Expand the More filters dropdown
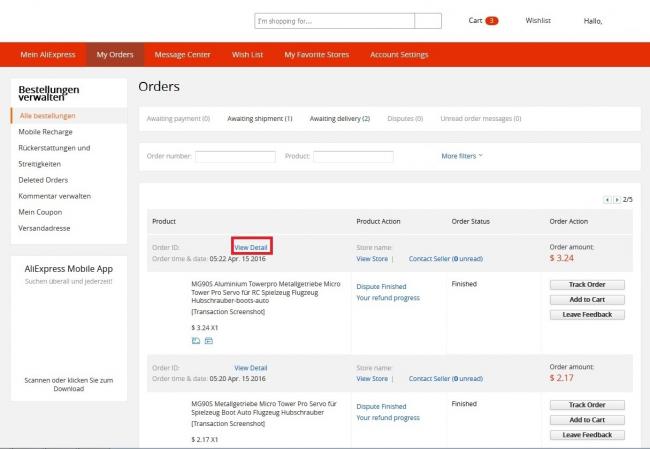 coord(462,156)
